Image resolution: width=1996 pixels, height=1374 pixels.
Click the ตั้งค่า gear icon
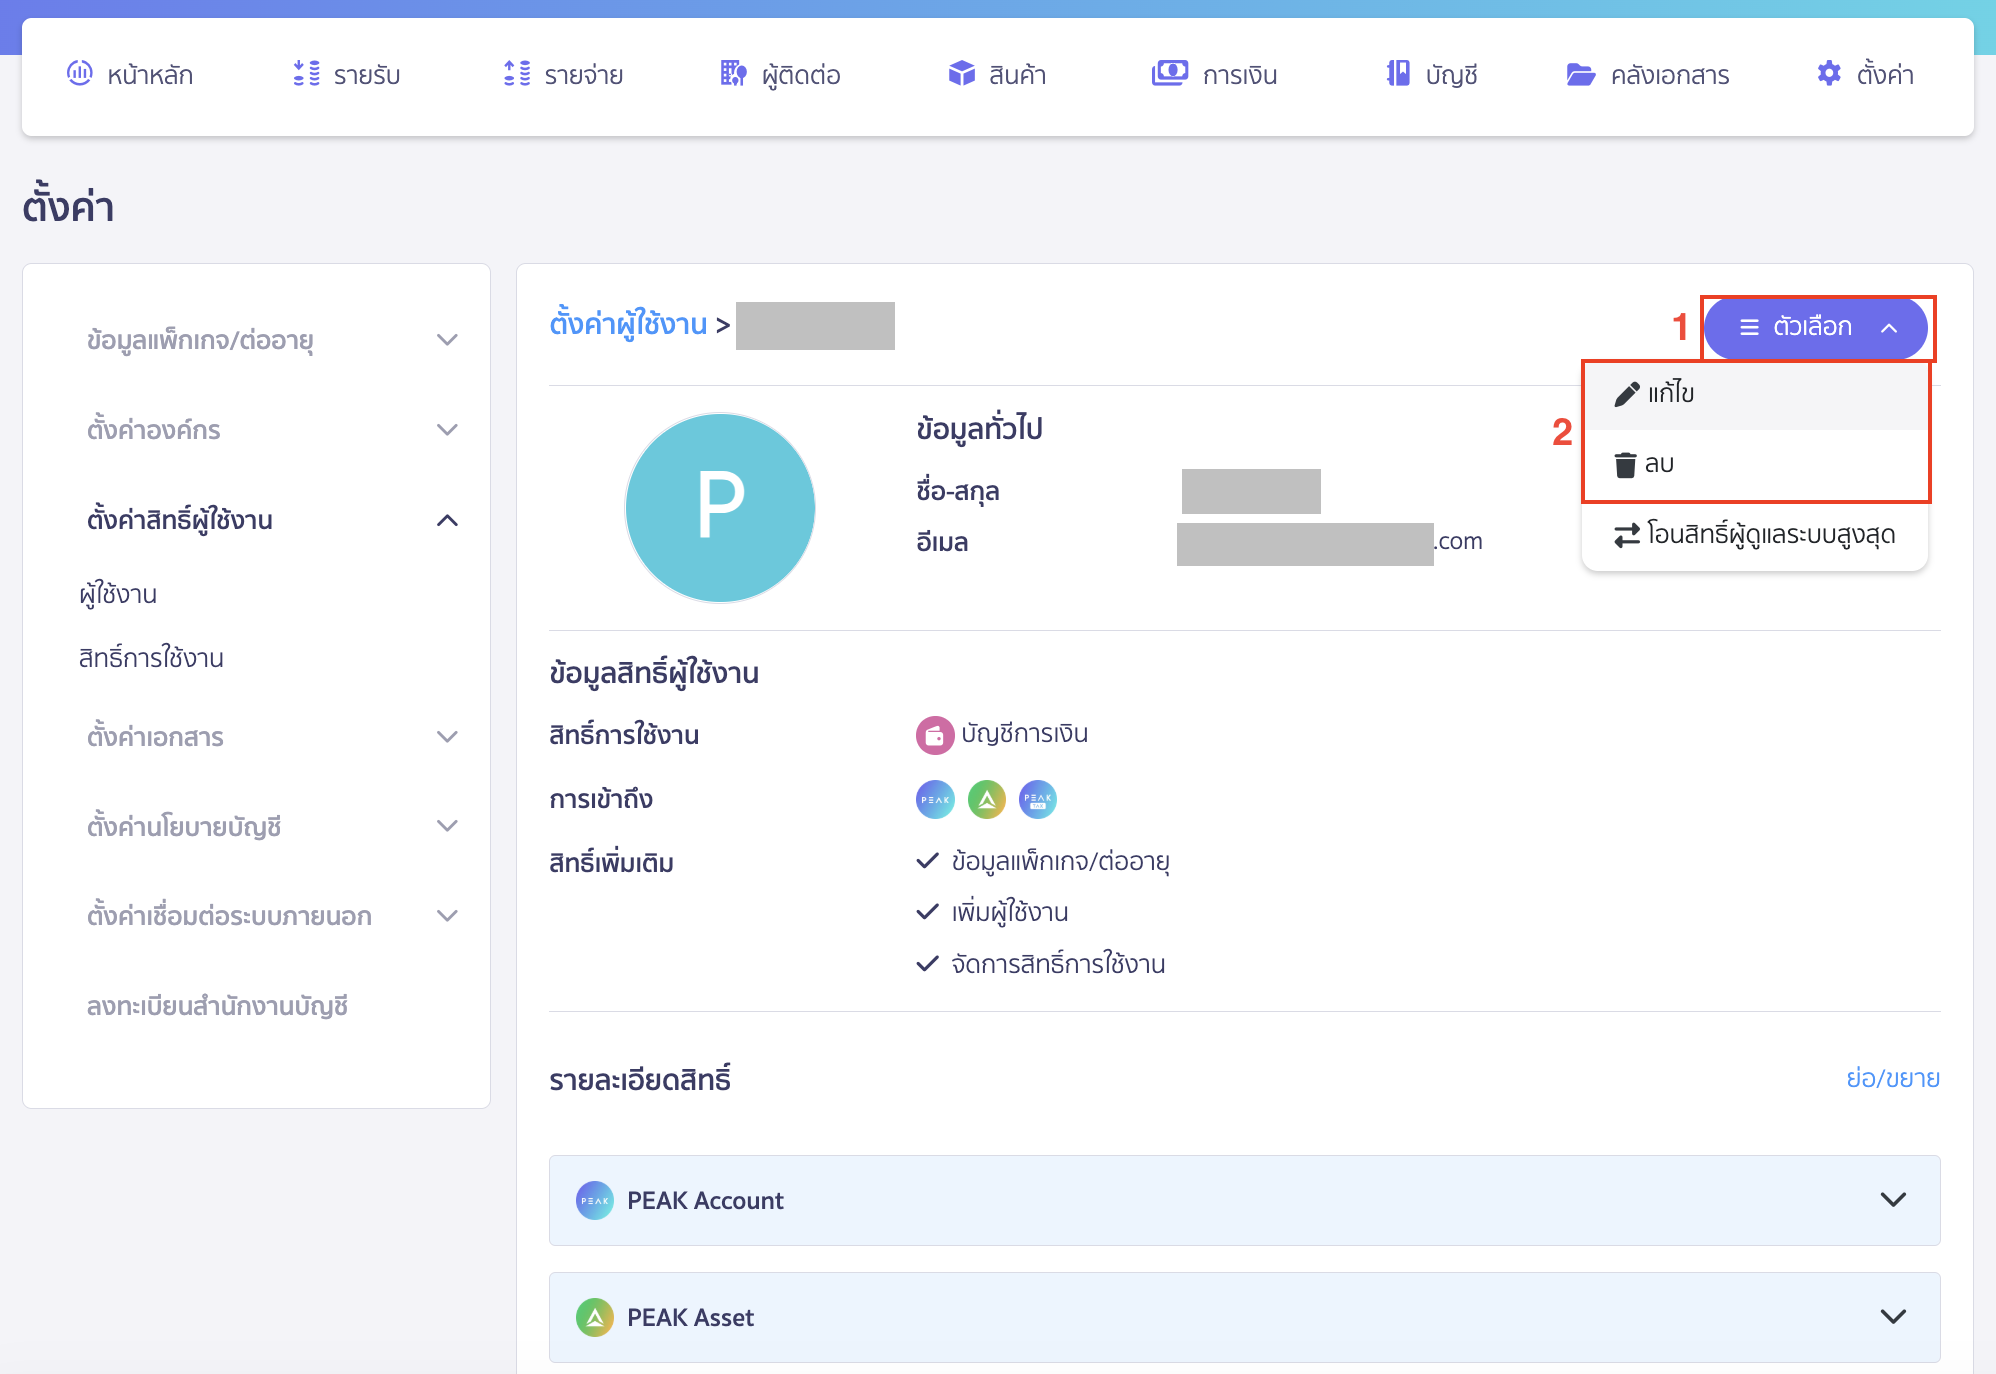click(x=1829, y=73)
